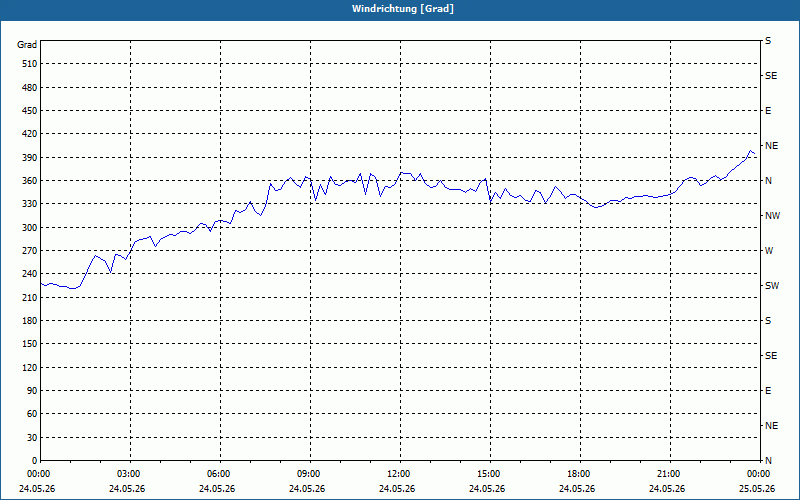Click the "00:00" label above the 25.05.26 date

click(x=760, y=474)
